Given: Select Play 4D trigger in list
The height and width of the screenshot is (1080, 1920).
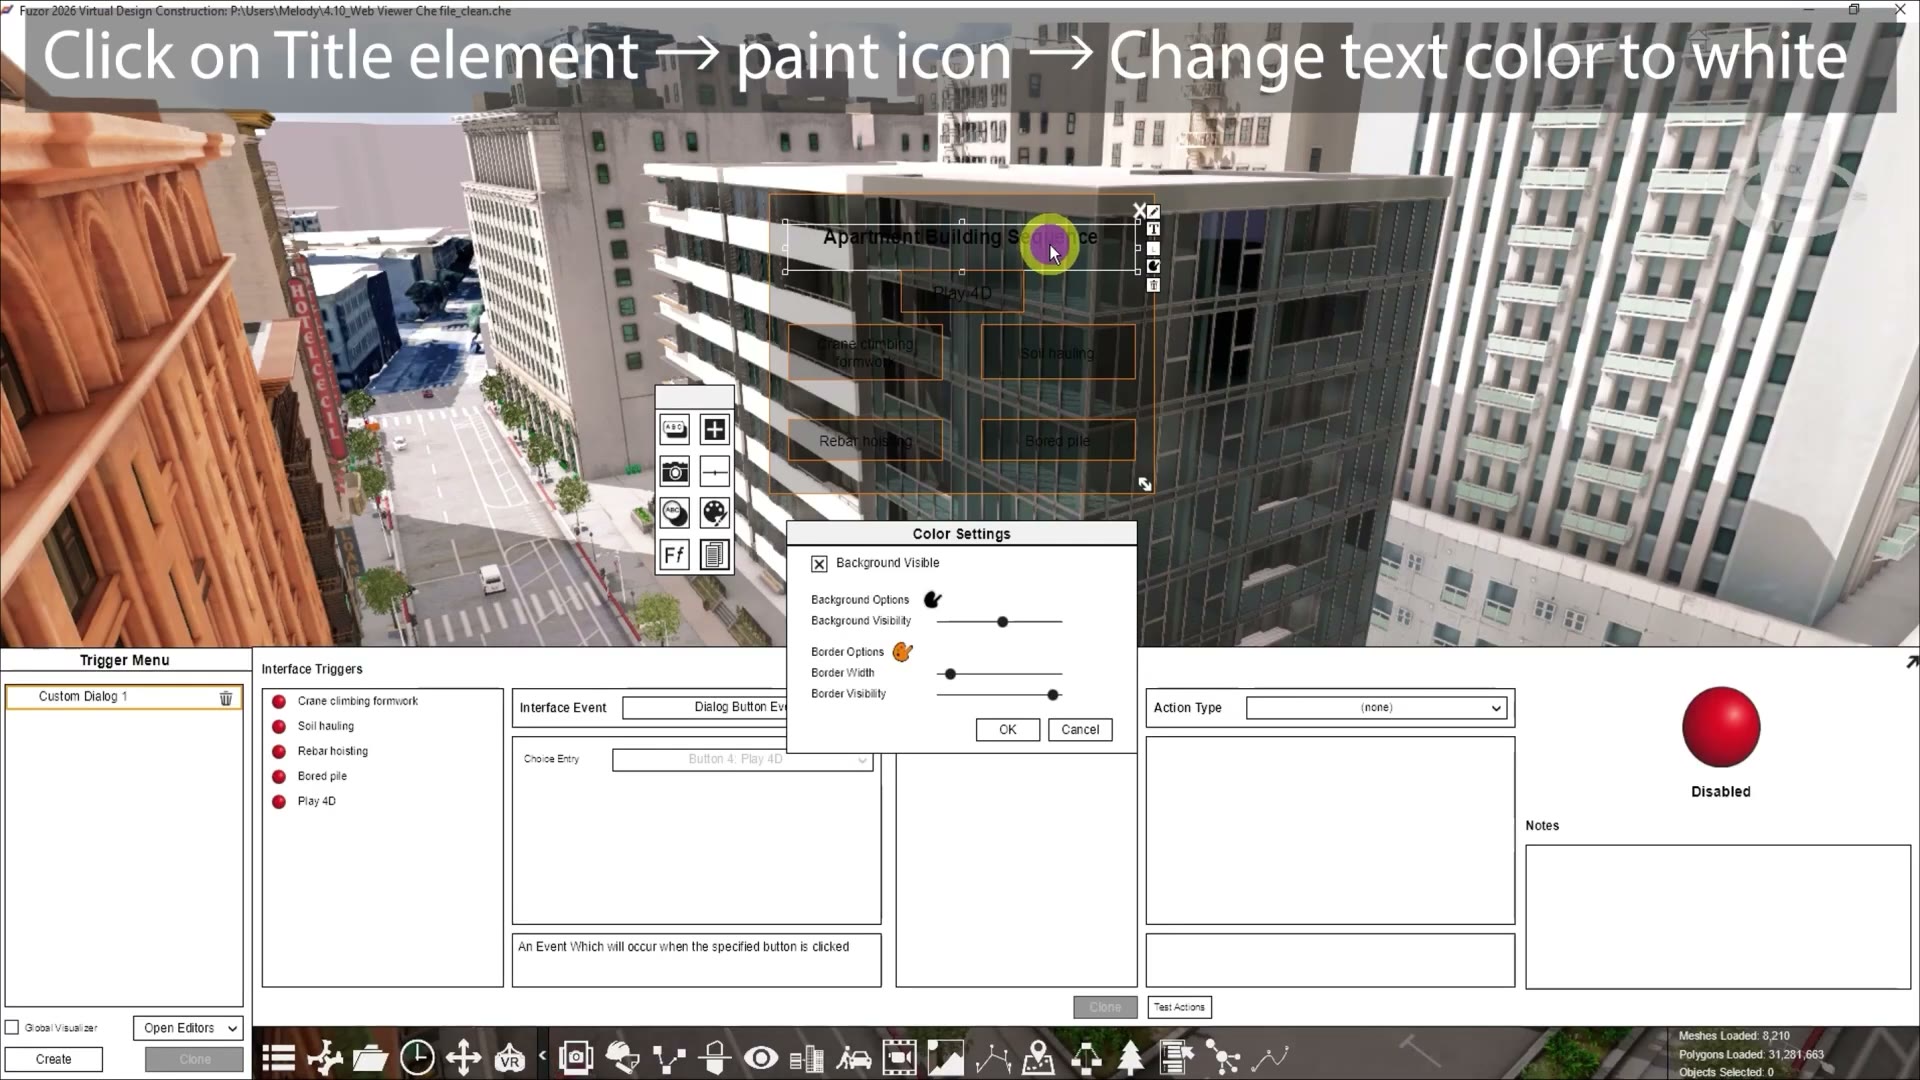Looking at the screenshot, I should tap(316, 801).
